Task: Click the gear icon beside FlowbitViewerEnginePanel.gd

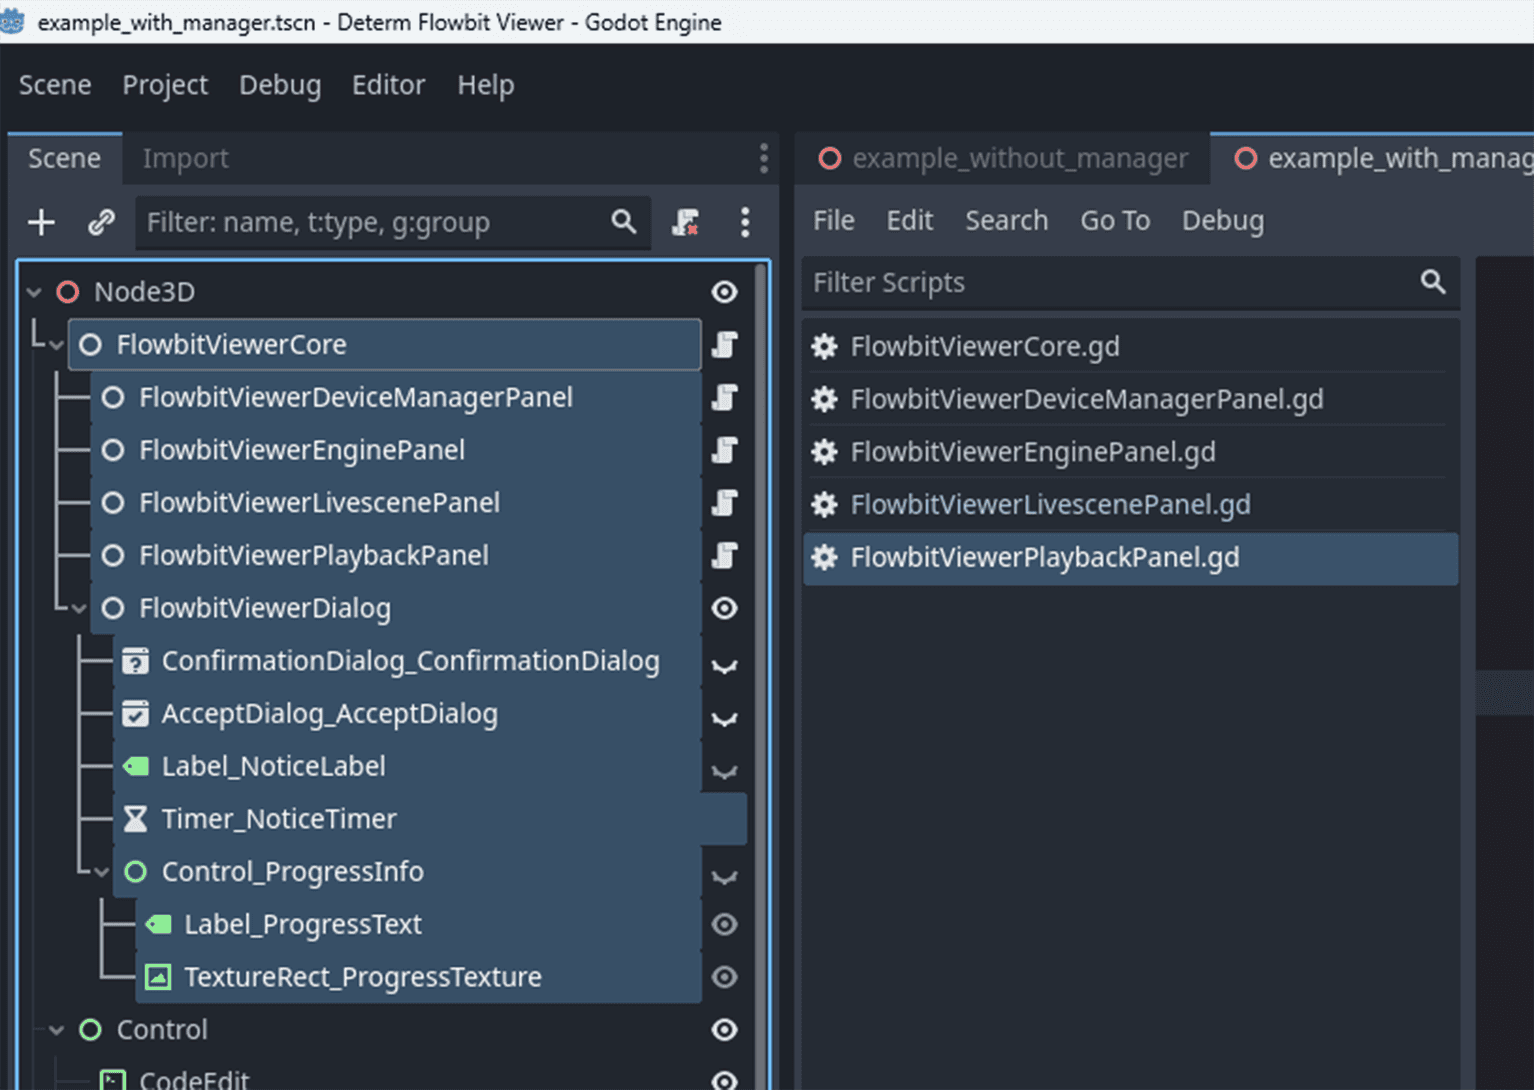Action: click(825, 452)
